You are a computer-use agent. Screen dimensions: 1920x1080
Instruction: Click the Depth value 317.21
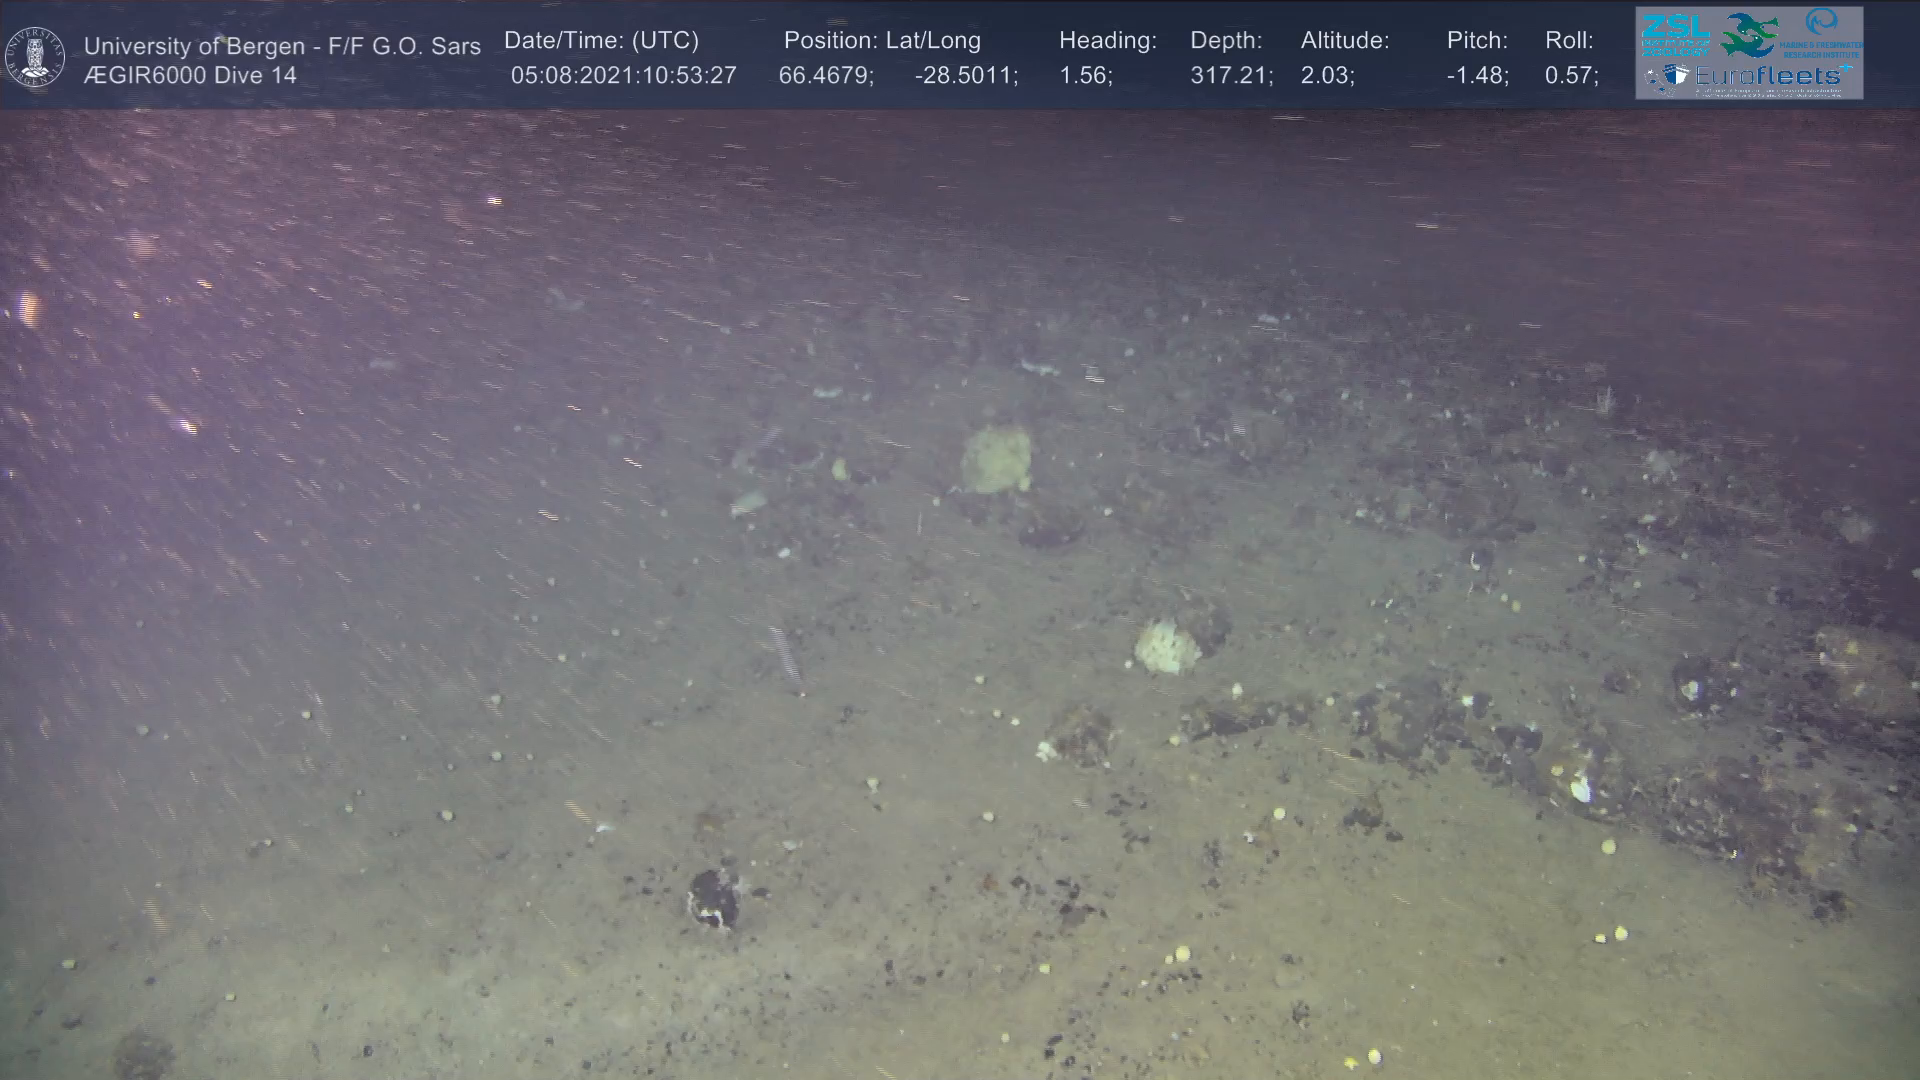pyautogui.click(x=1230, y=75)
